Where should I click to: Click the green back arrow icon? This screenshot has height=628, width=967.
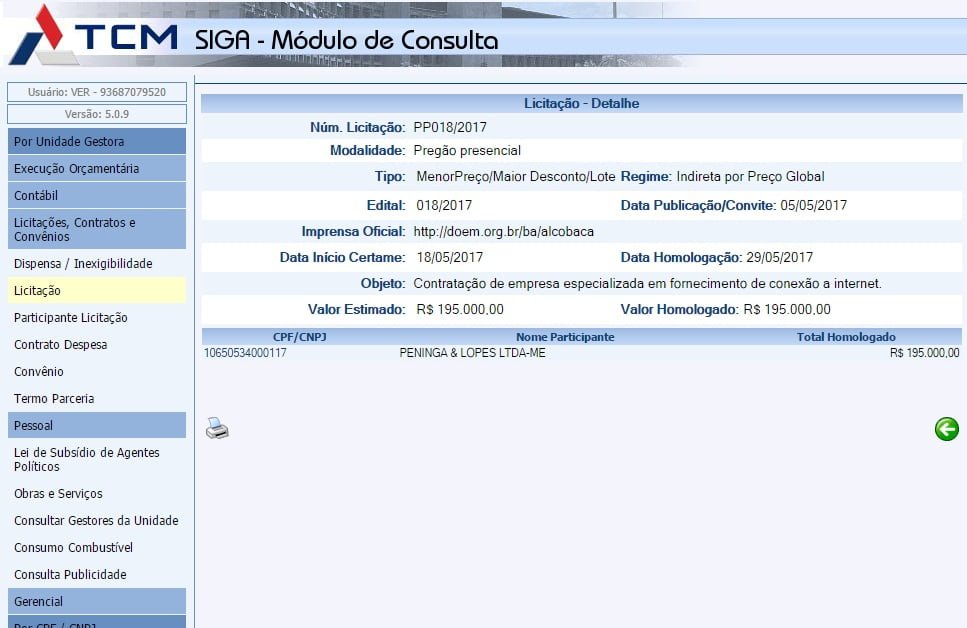946,429
